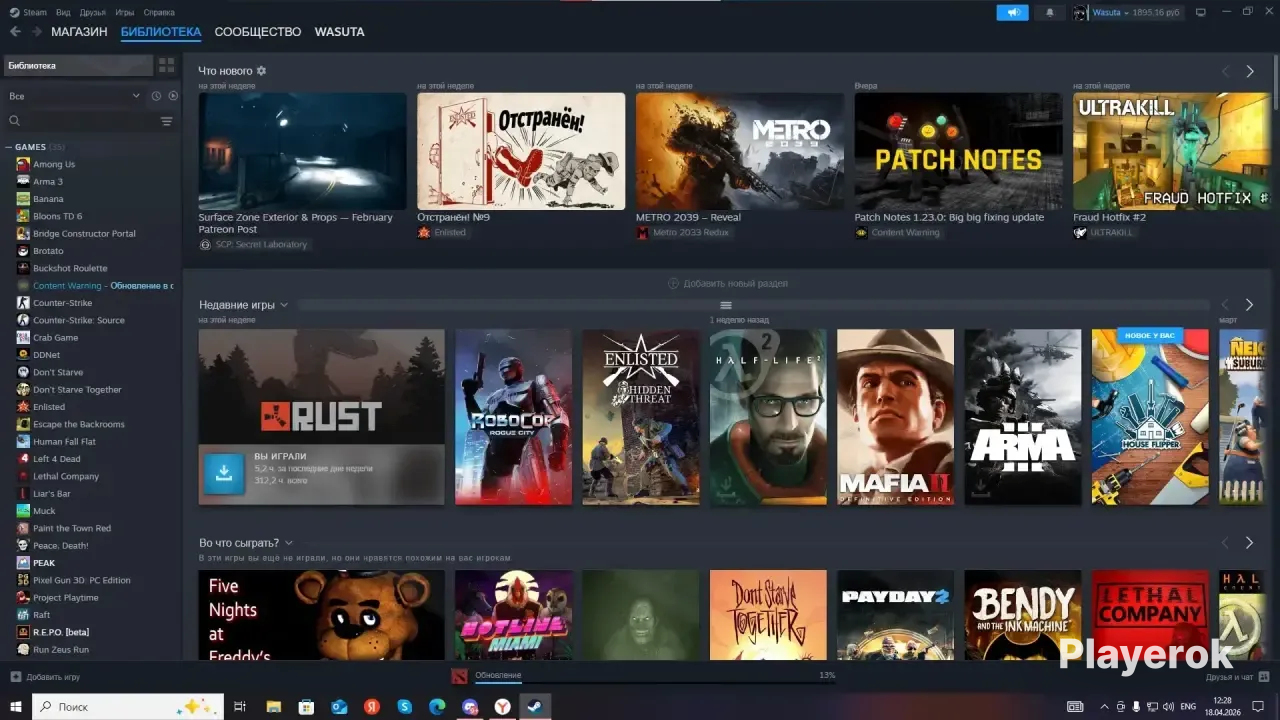Open the announcements megaphone button

coord(1012,13)
